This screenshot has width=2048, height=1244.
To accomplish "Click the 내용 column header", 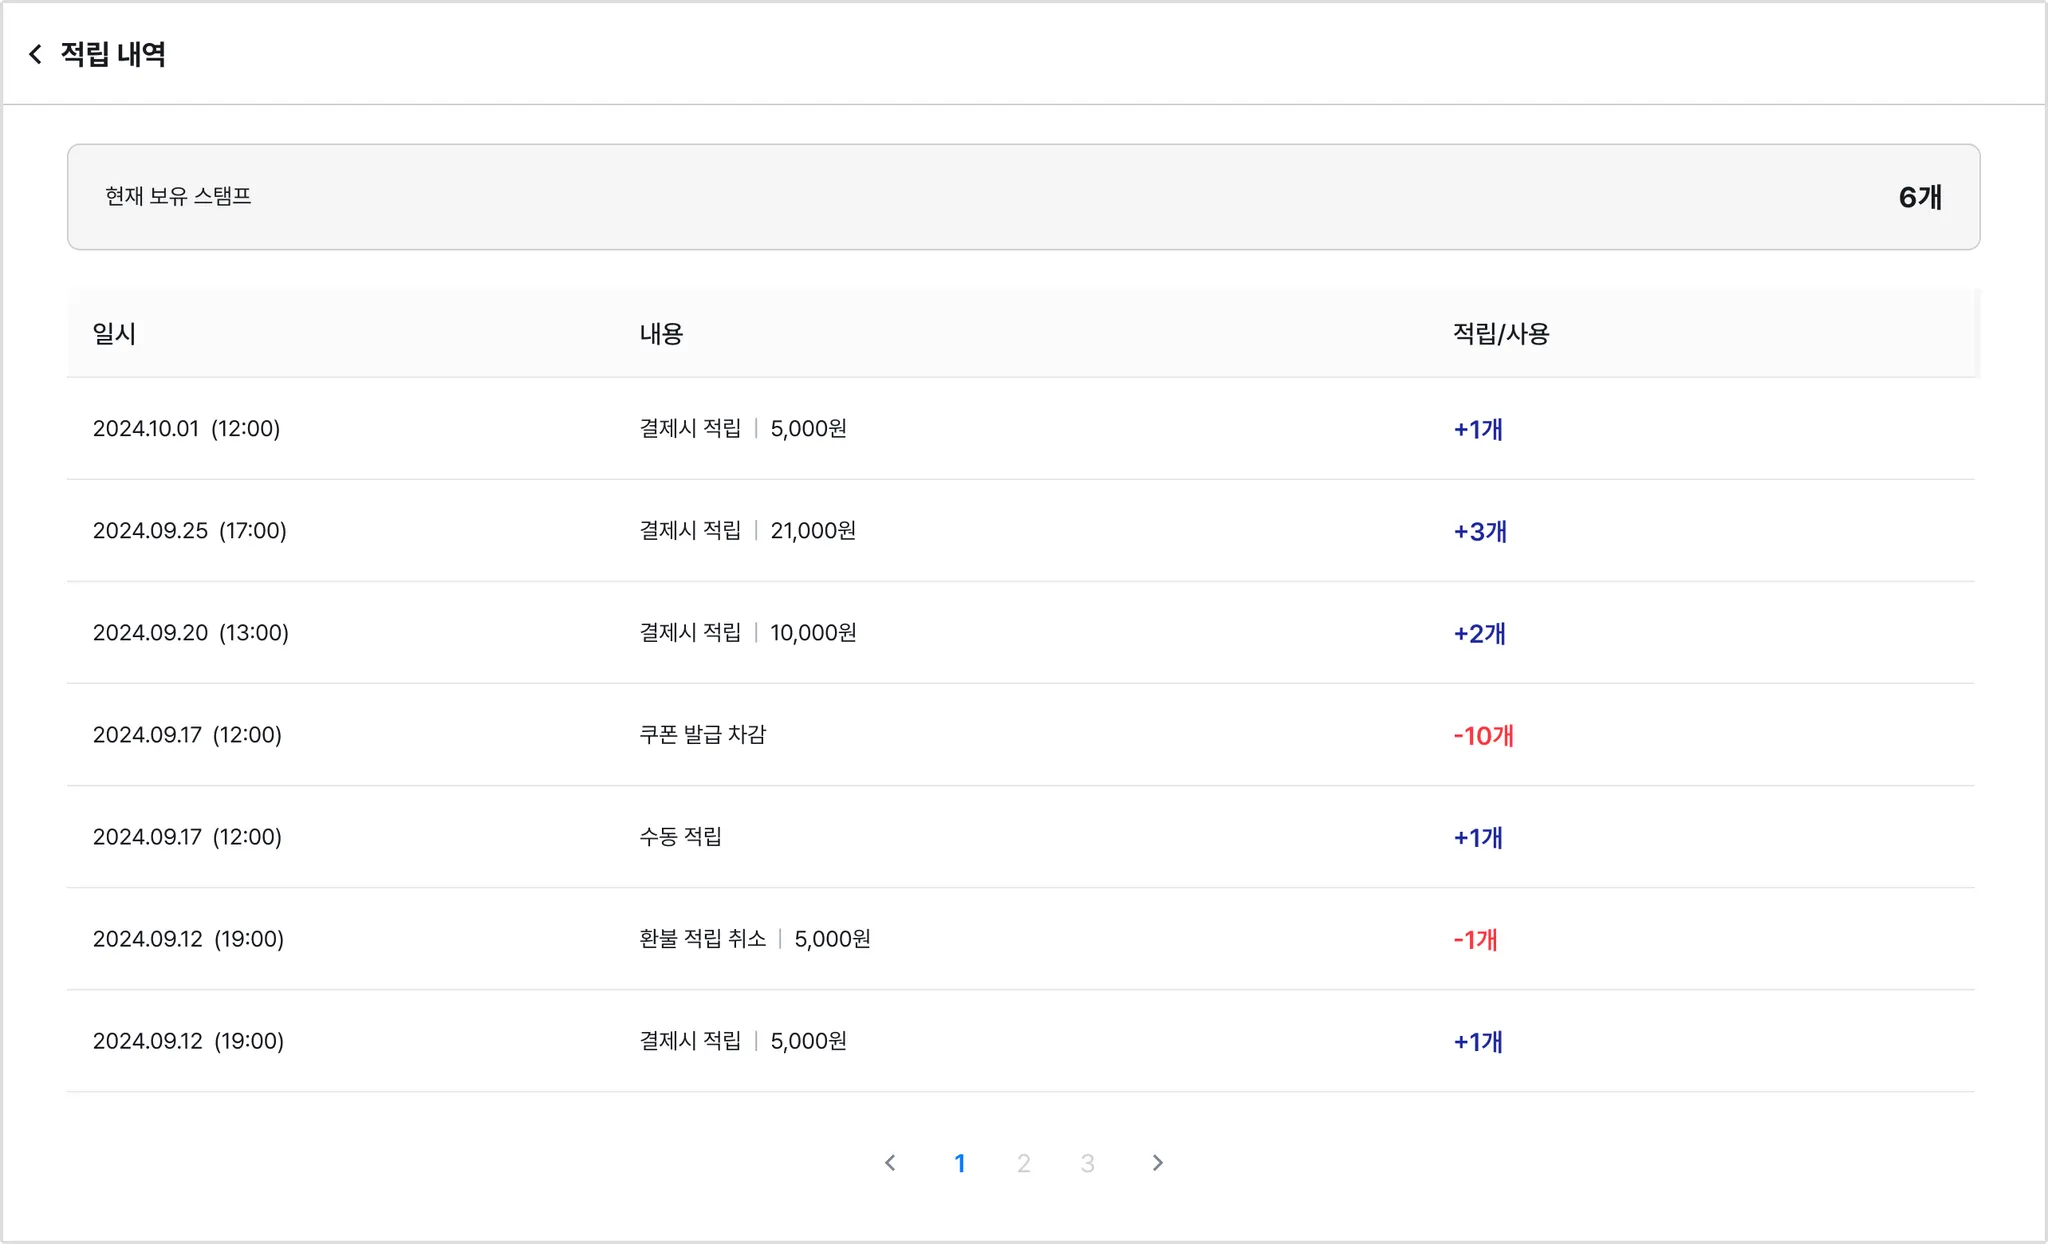I will tap(661, 334).
